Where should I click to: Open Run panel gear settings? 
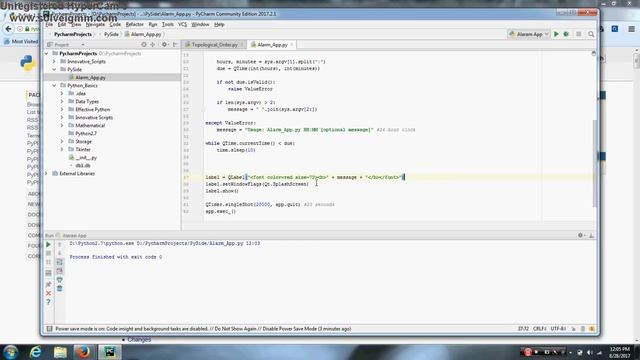[581, 236]
